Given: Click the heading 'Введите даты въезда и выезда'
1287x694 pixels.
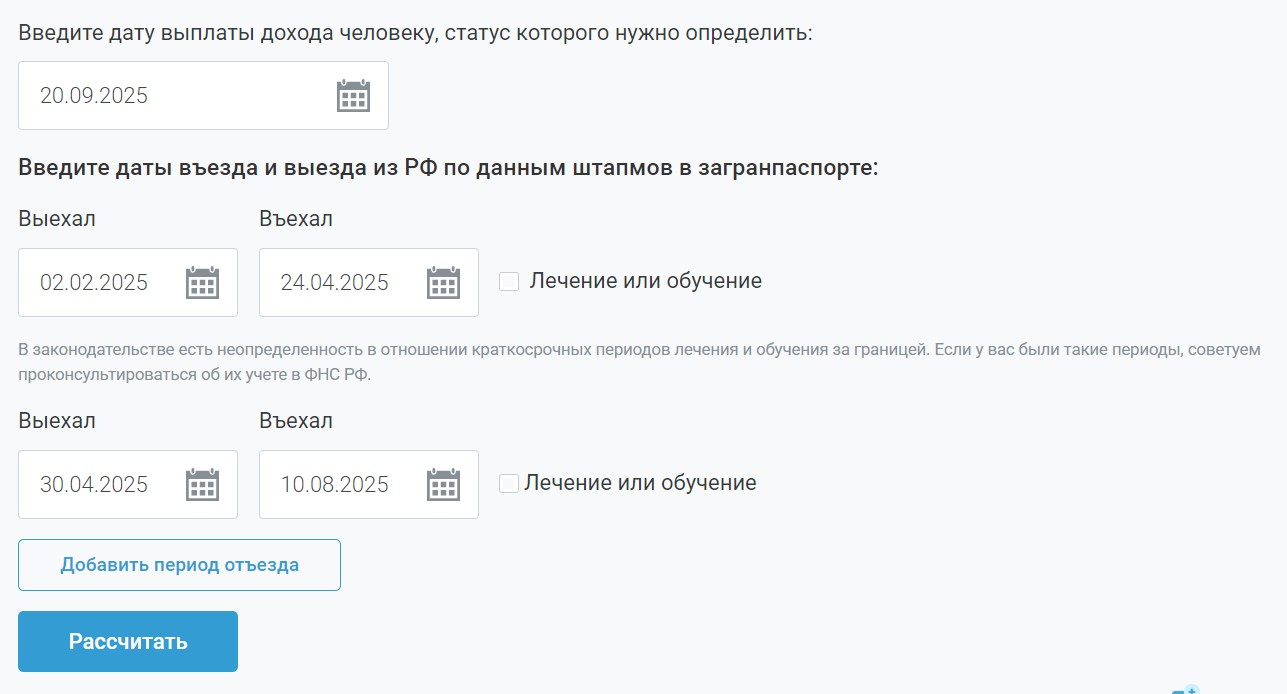Looking at the screenshot, I should click(448, 167).
